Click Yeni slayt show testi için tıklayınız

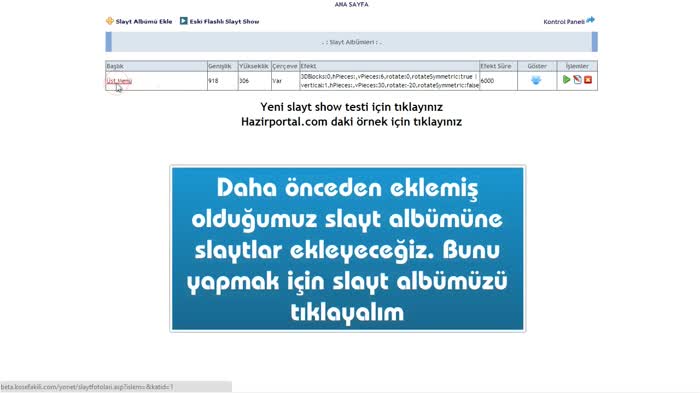tap(351, 107)
